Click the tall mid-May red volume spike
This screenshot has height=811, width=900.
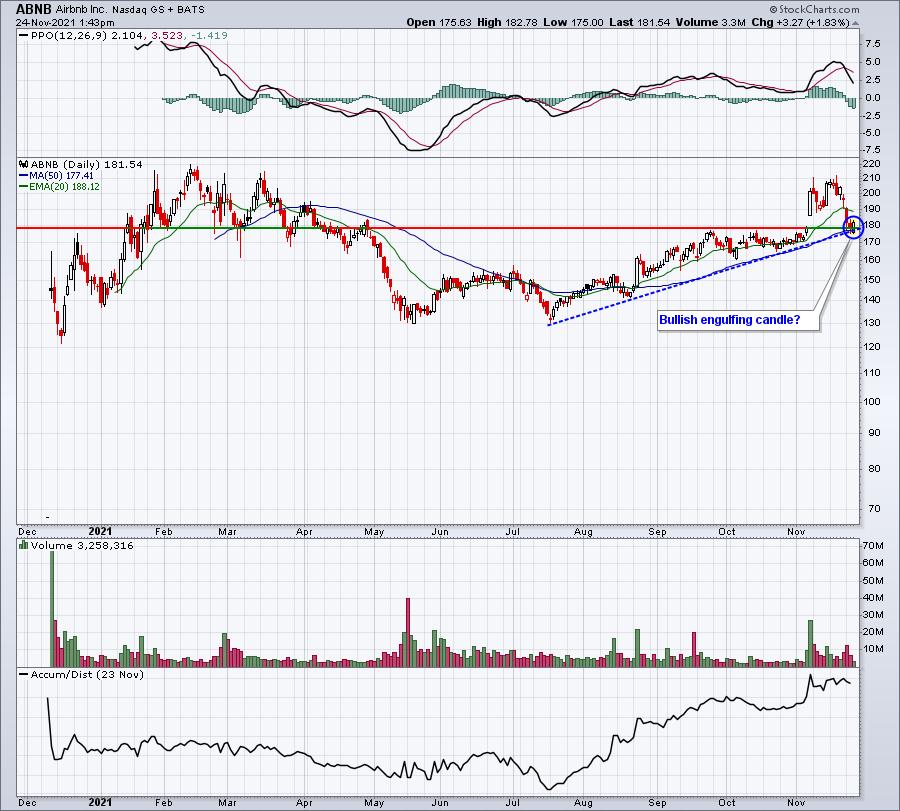click(408, 632)
